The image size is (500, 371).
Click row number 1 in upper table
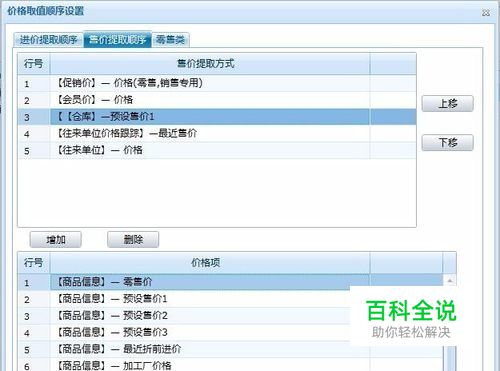pos(27,84)
